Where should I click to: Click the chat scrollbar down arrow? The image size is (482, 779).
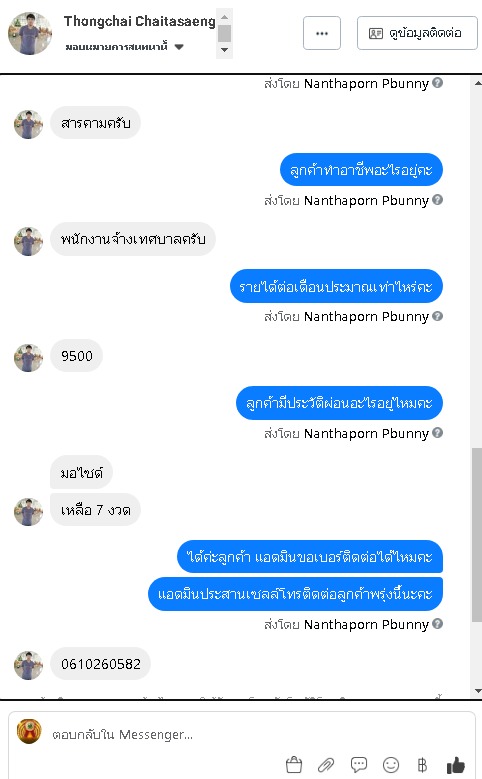(x=477, y=691)
